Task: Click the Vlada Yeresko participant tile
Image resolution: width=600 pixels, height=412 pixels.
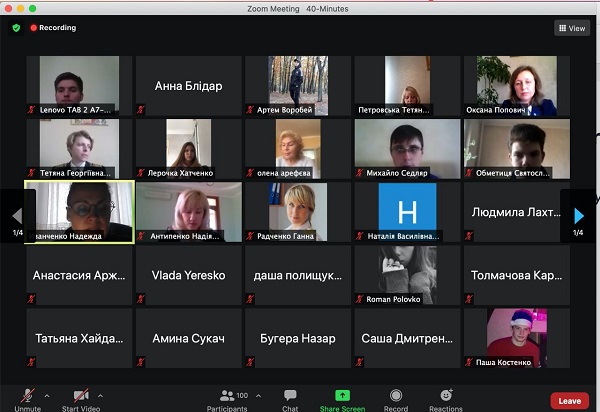Action: [188, 275]
